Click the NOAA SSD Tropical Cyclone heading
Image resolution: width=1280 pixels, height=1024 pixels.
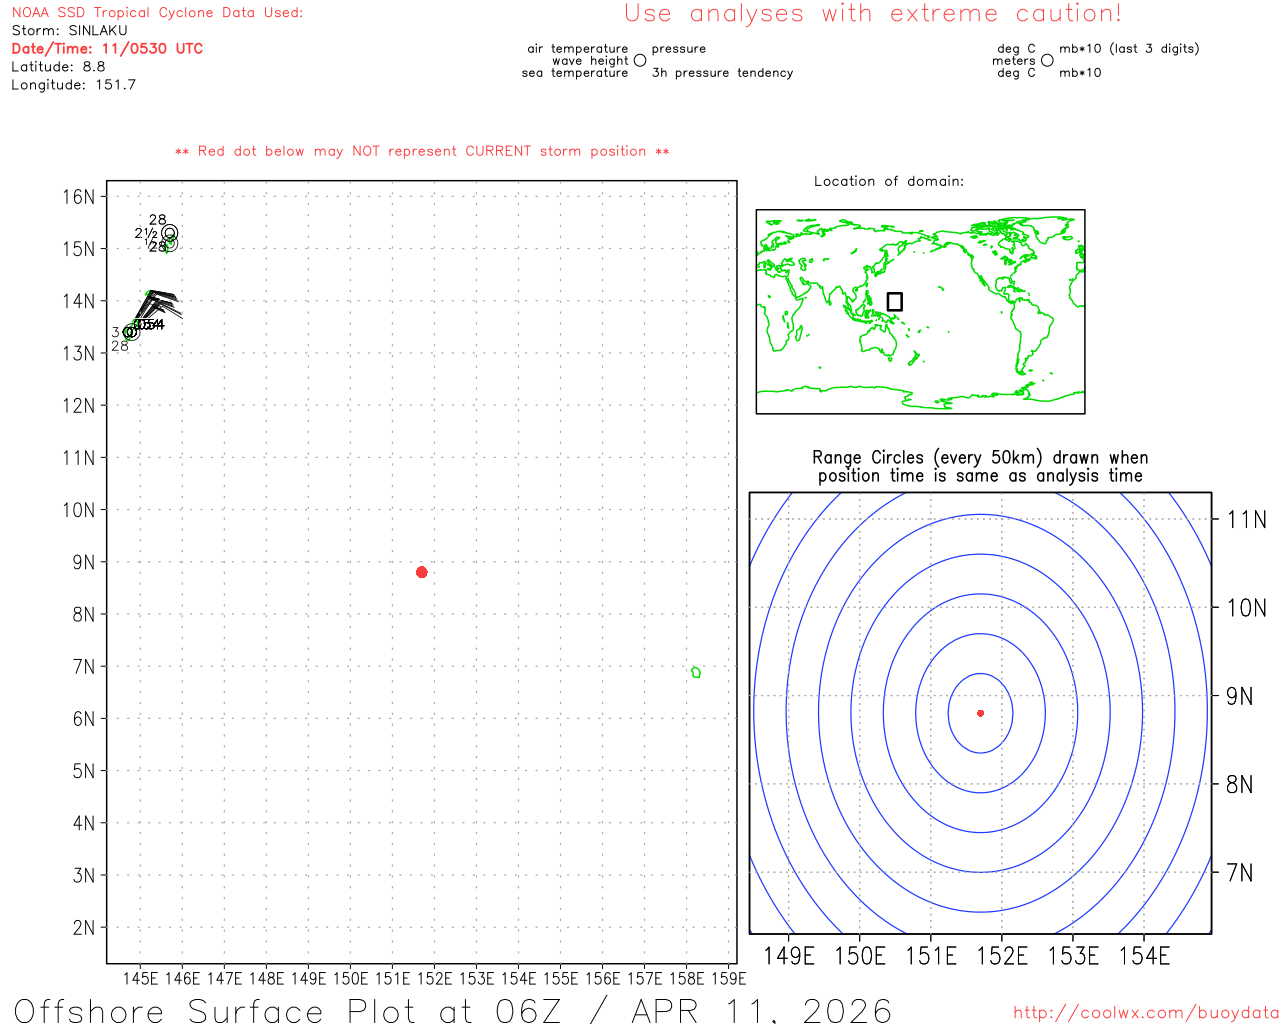tap(157, 13)
